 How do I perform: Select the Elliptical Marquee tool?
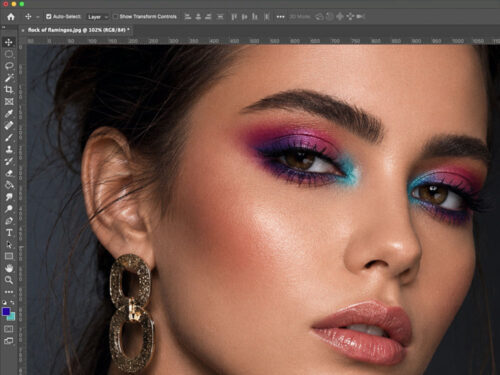[x=9, y=54]
